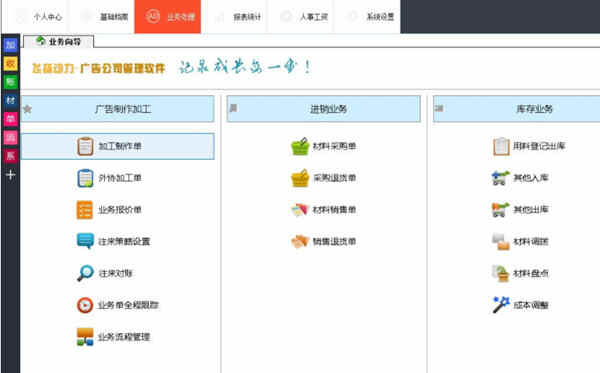Click the 库存业务 section header
Screen dimensions: 600x373
(517, 109)
